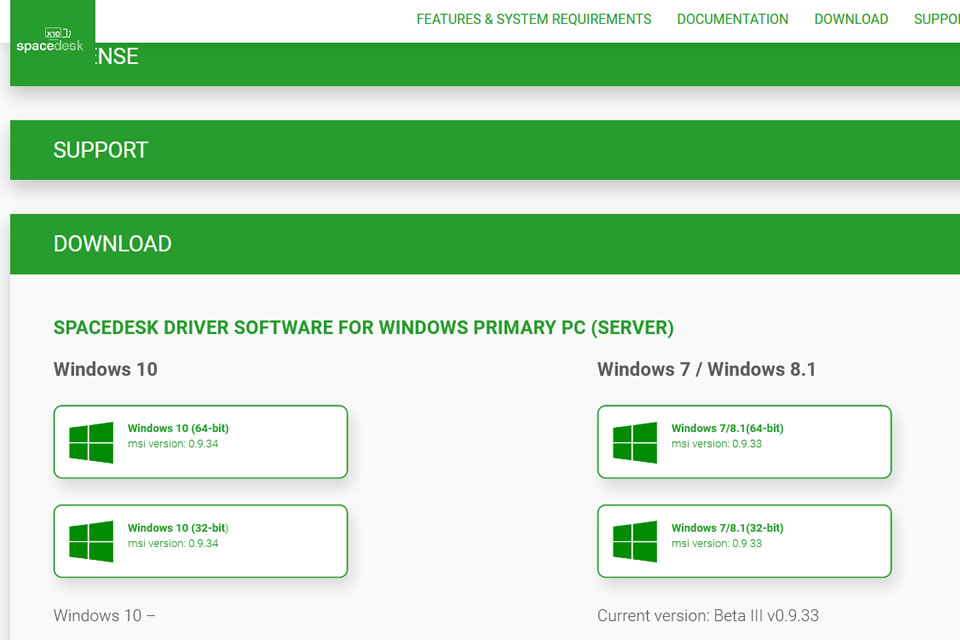The height and width of the screenshot is (640, 960).
Task: Expand the SUPPORT section bar
Action: pyautogui.click(x=485, y=150)
